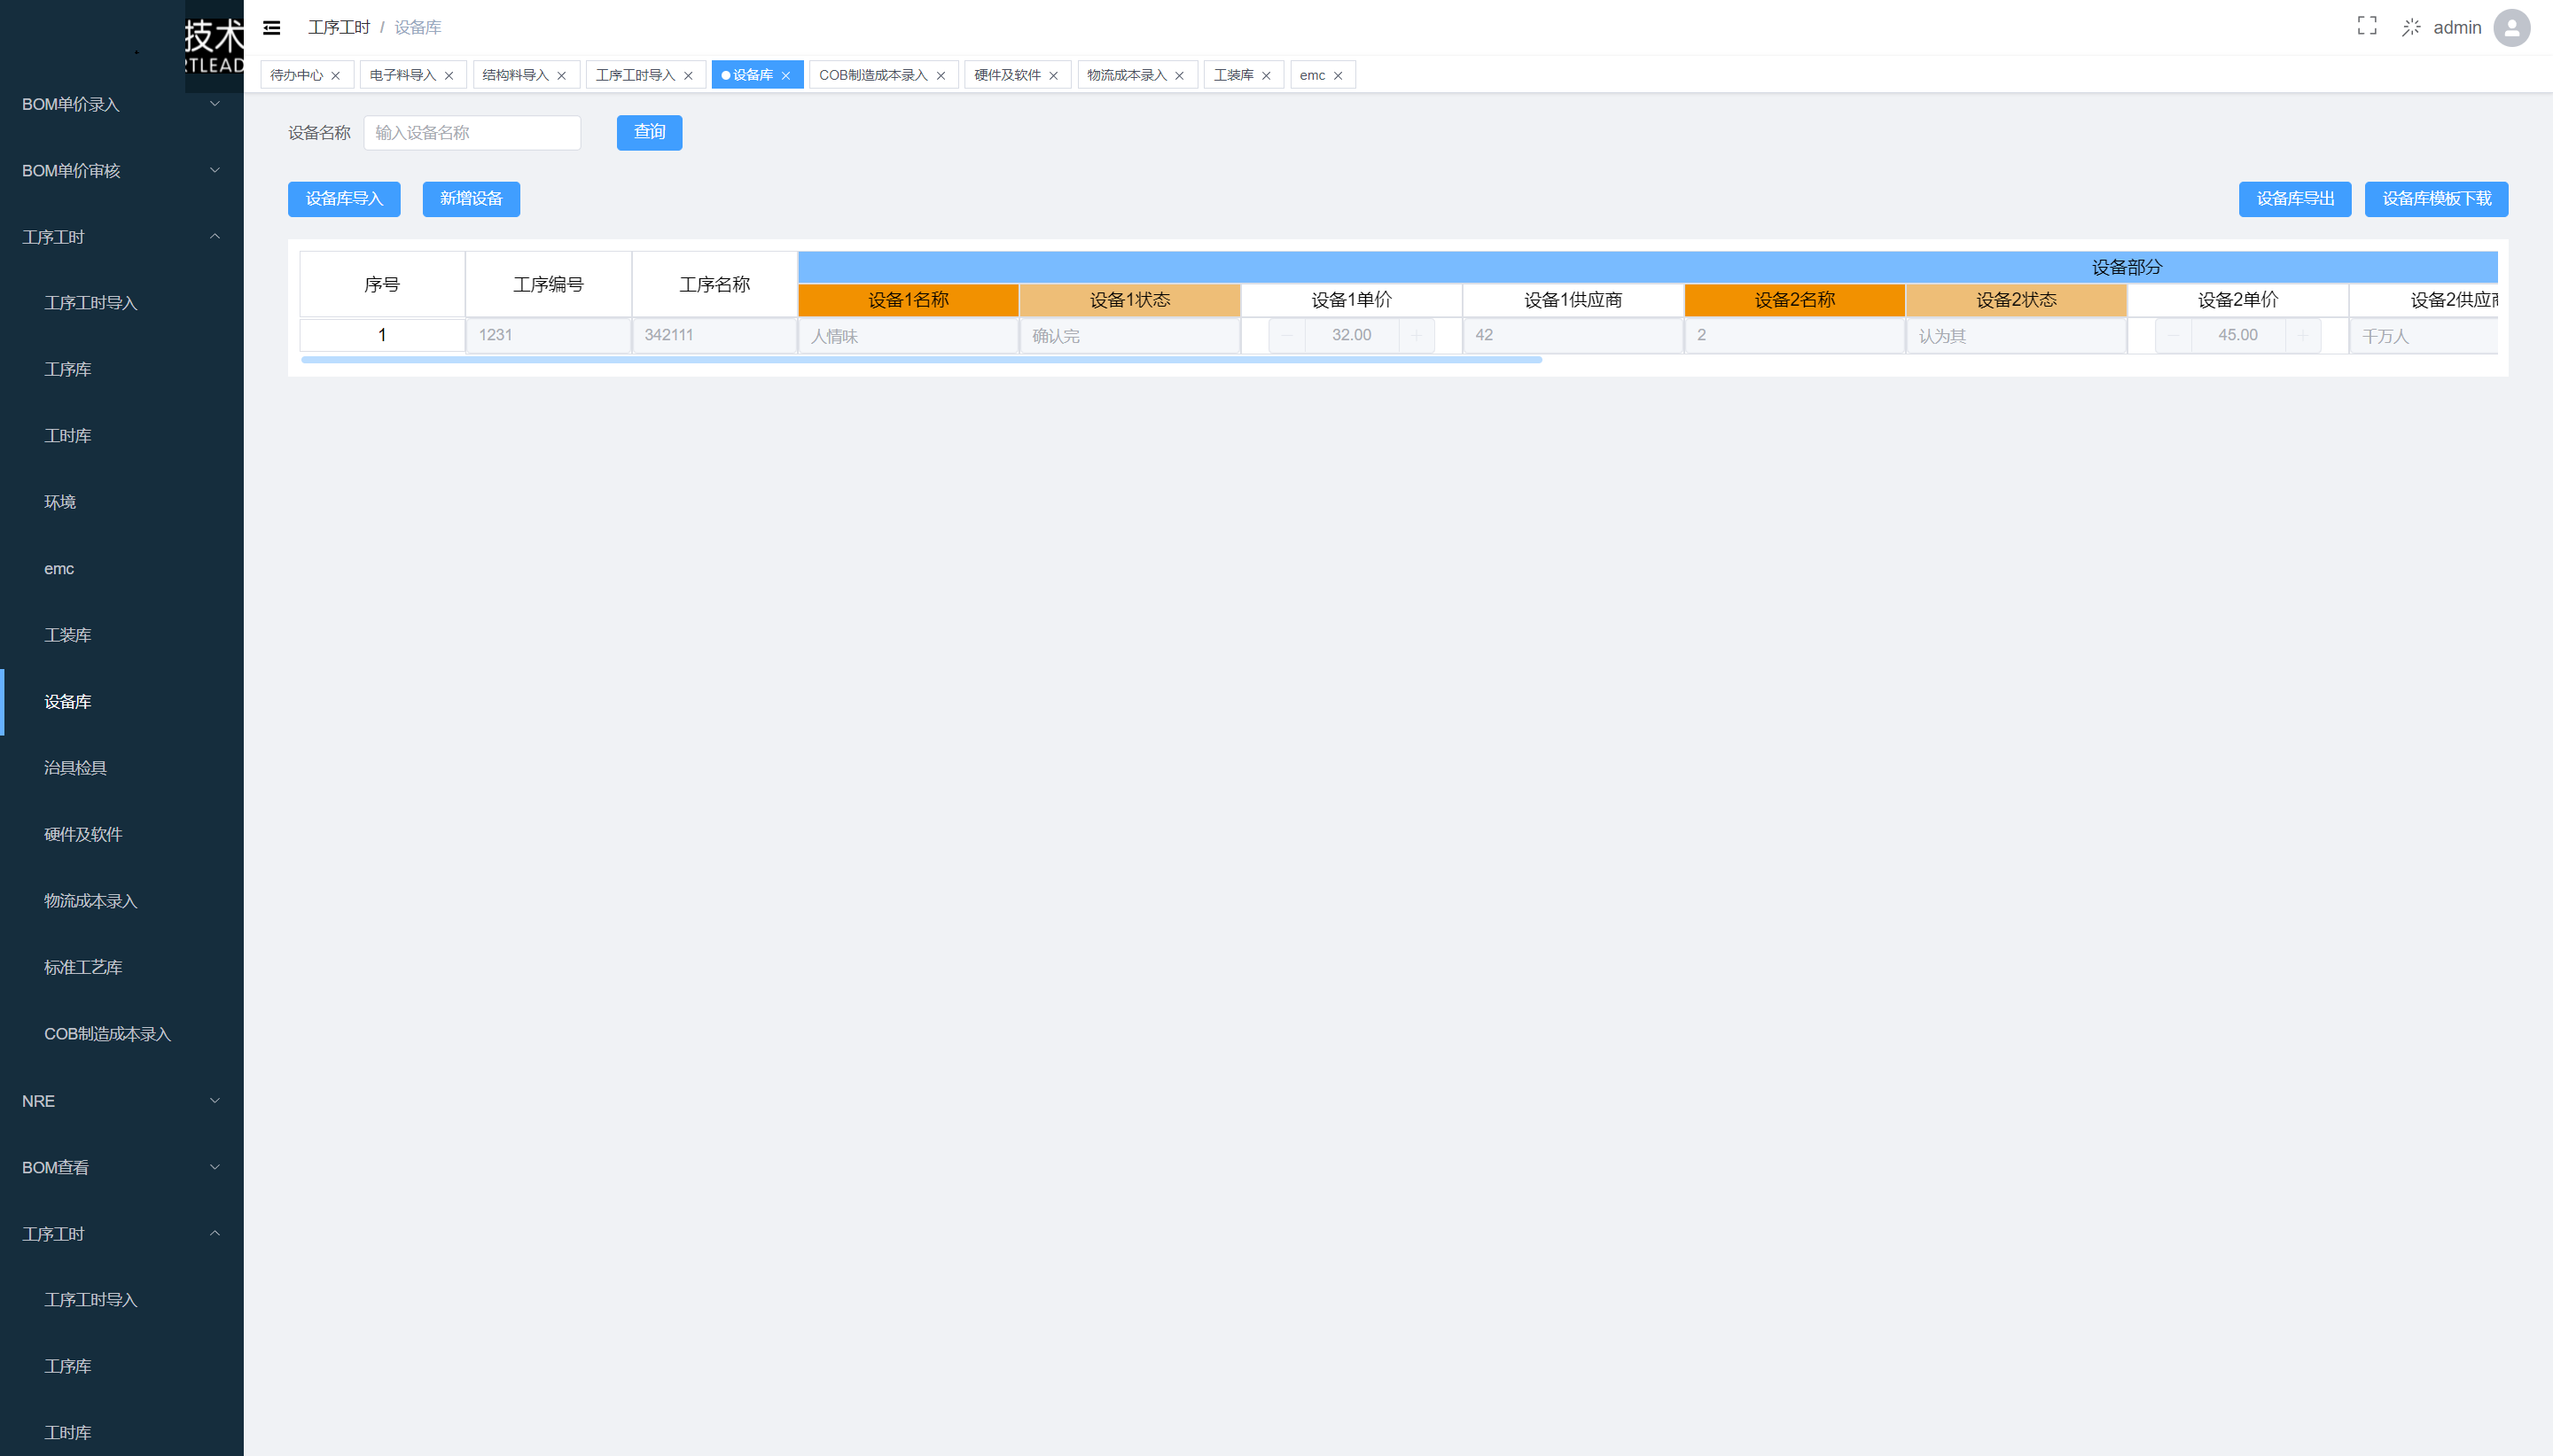The width and height of the screenshot is (2553, 1456).
Task: Click the 设备1状态 field 确认完
Action: [x=1130, y=336]
